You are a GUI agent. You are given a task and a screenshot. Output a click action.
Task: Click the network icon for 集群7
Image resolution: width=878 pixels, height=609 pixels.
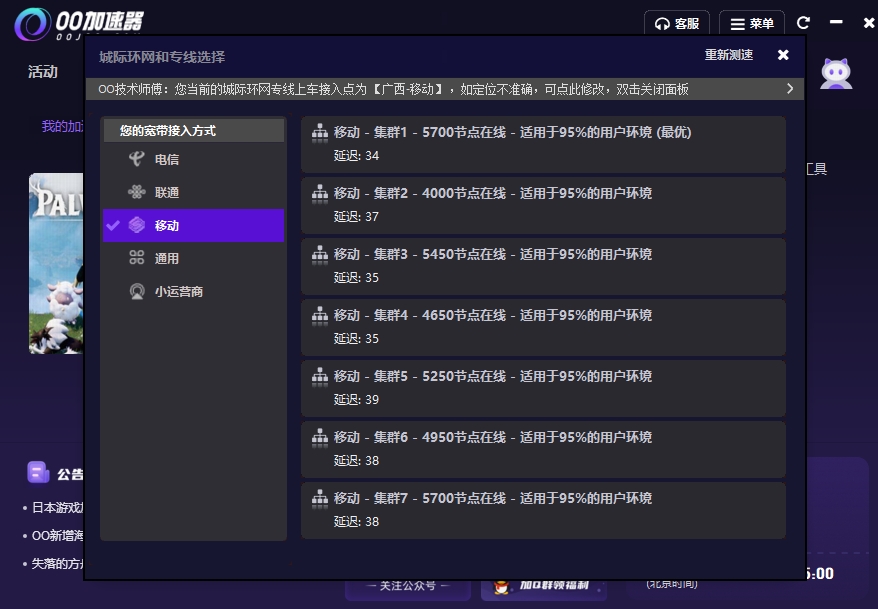pyautogui.click(x=320, y=498)
